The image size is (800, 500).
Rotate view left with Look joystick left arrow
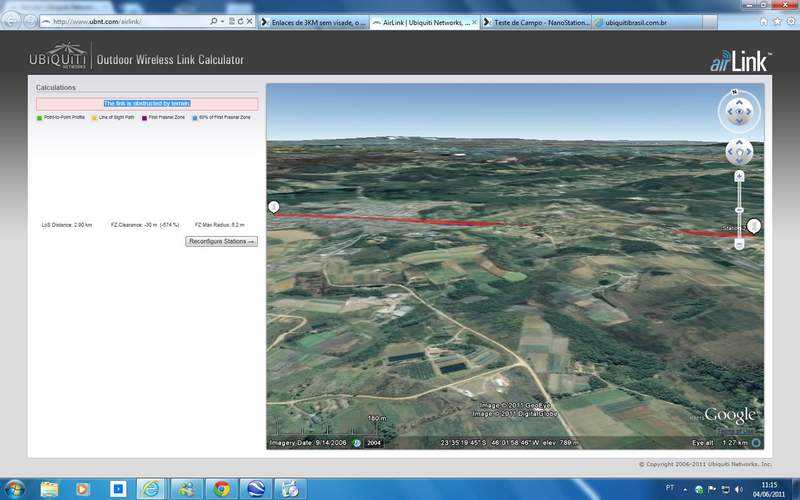[x=730, y=112]
